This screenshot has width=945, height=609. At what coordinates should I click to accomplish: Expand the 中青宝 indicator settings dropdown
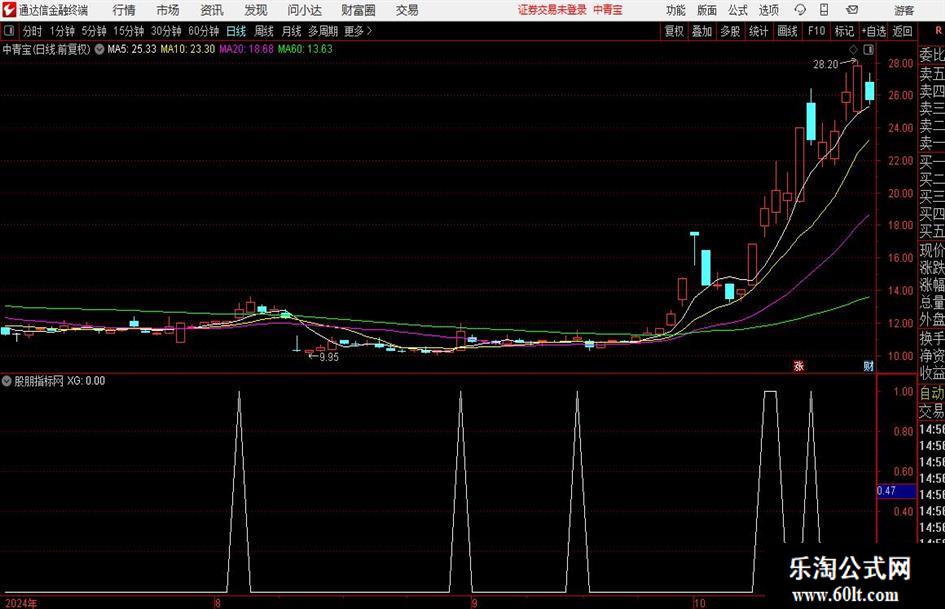[x=99, y=49]
